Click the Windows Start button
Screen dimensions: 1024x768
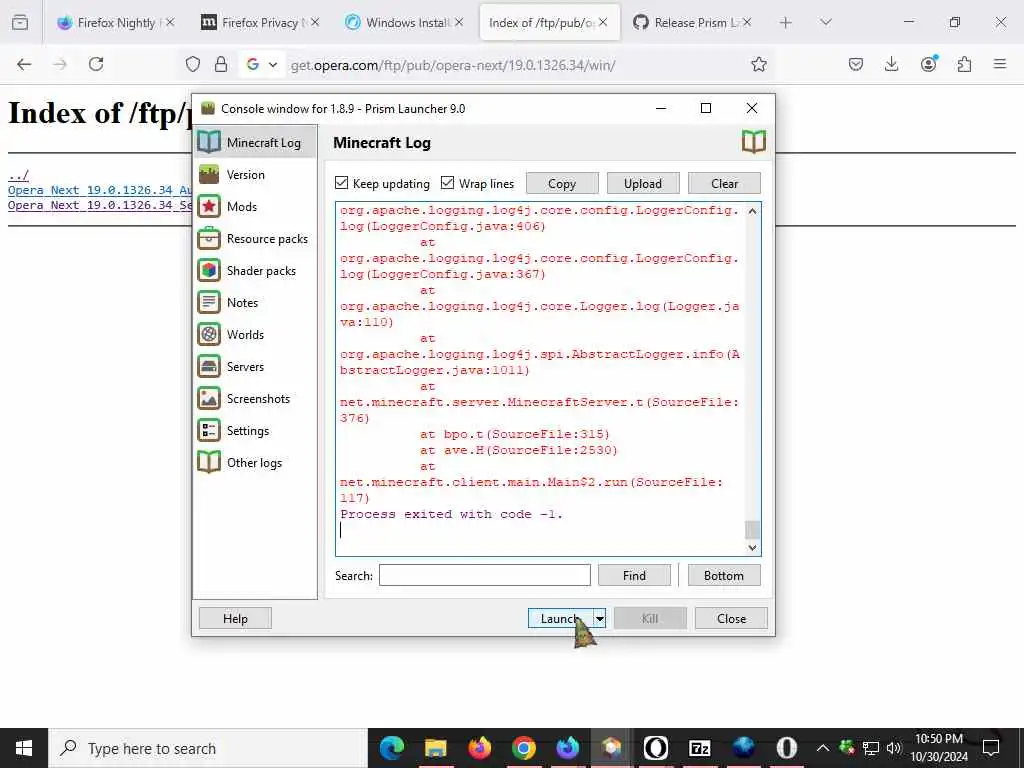[x=24, y=748]
